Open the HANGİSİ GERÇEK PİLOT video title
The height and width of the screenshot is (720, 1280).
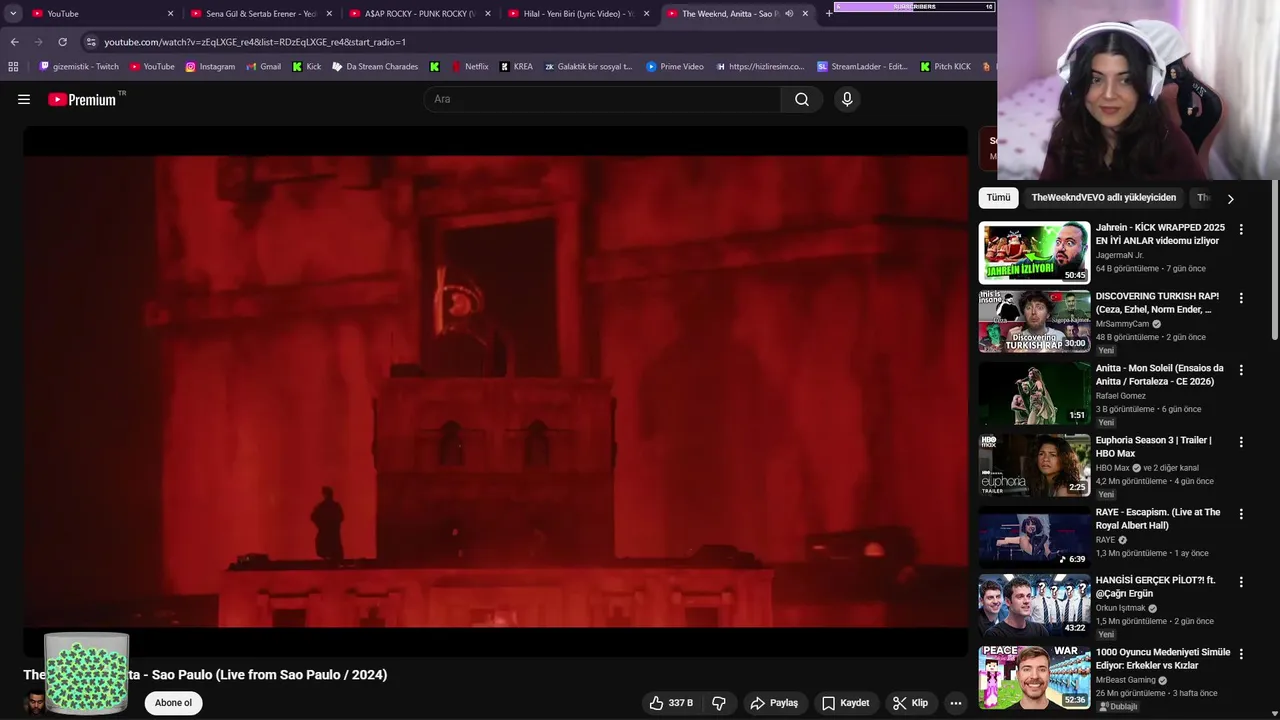tap(1156, 587)
